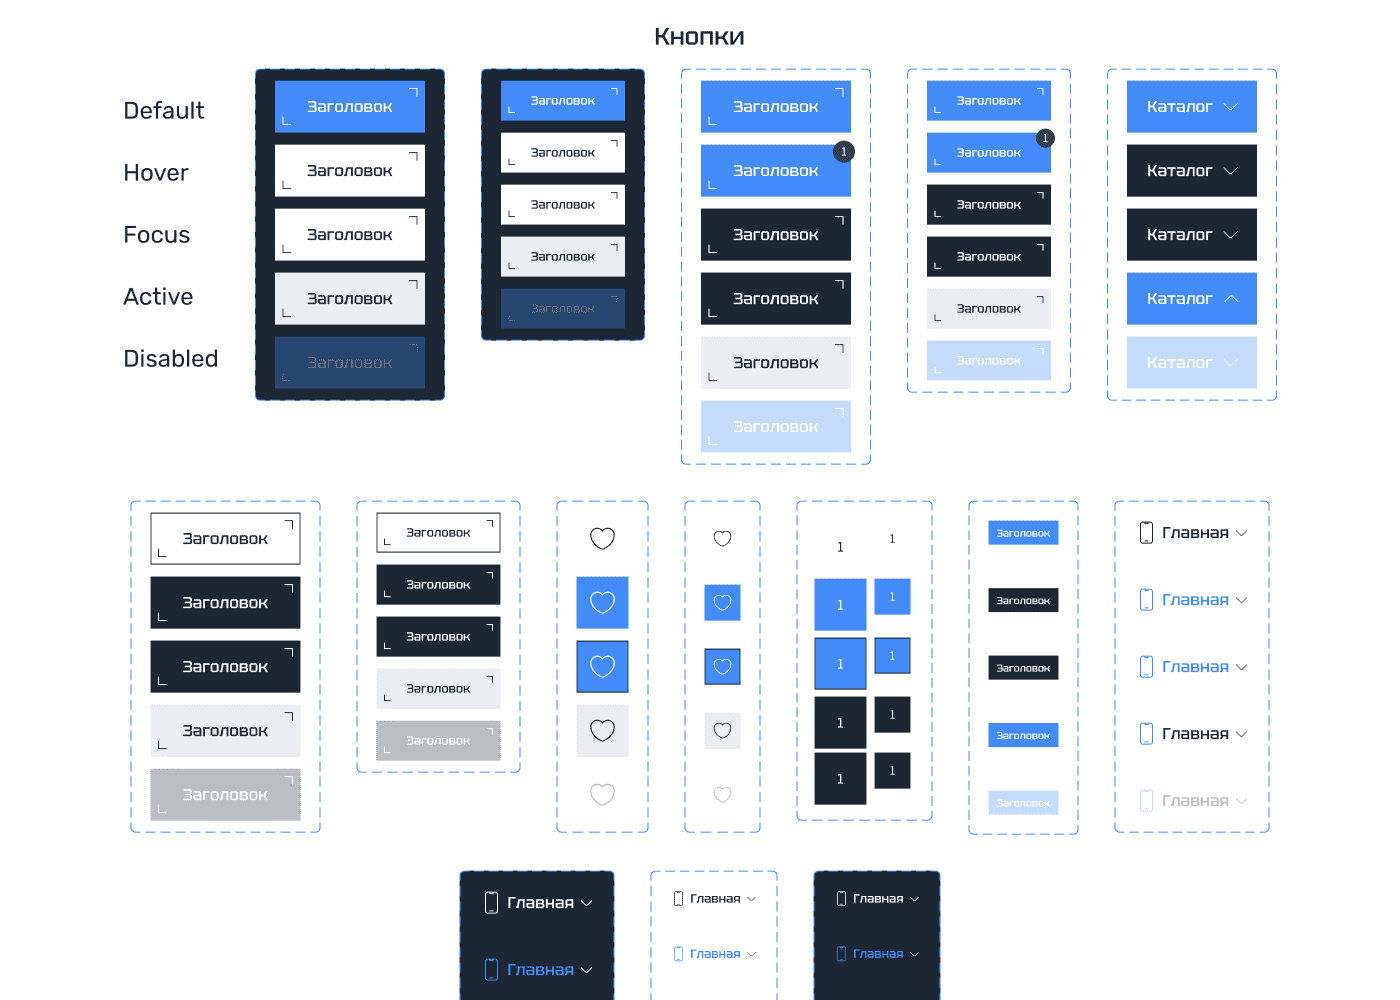Click small borderless blue square numbered 1
This screenshot has height=1000, width=1400.
892,597
